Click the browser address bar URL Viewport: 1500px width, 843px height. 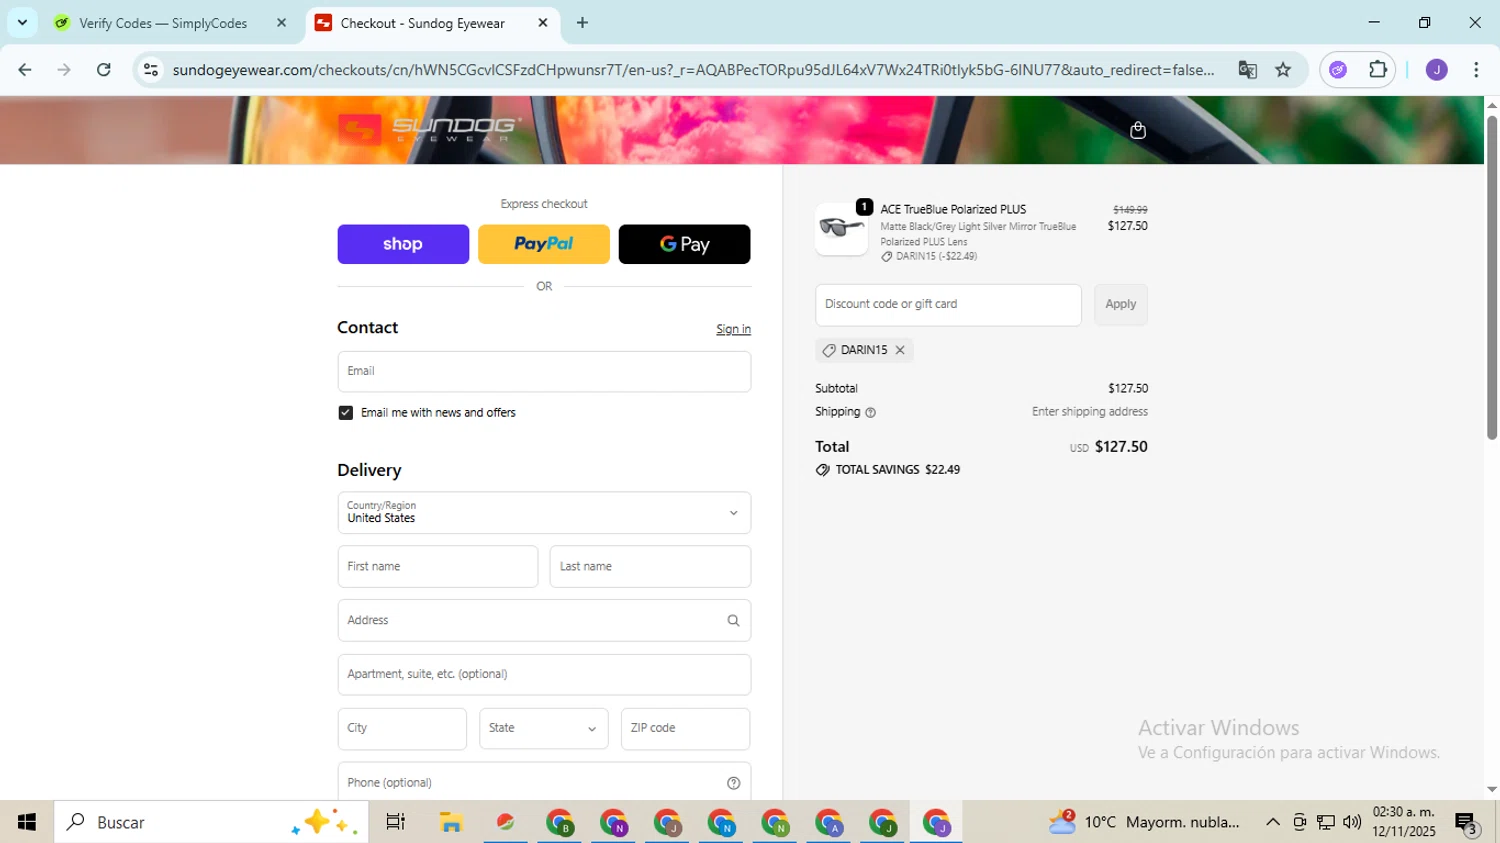click(x=693, y=70)
